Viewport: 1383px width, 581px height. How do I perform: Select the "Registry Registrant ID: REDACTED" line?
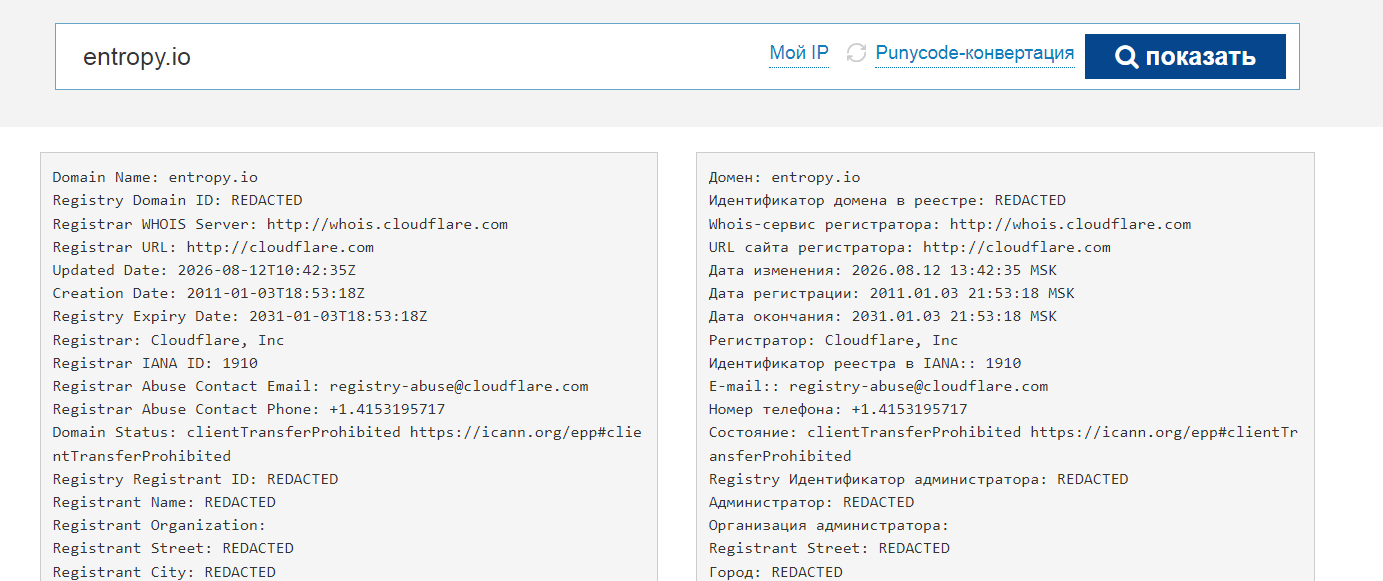(195, 479)
